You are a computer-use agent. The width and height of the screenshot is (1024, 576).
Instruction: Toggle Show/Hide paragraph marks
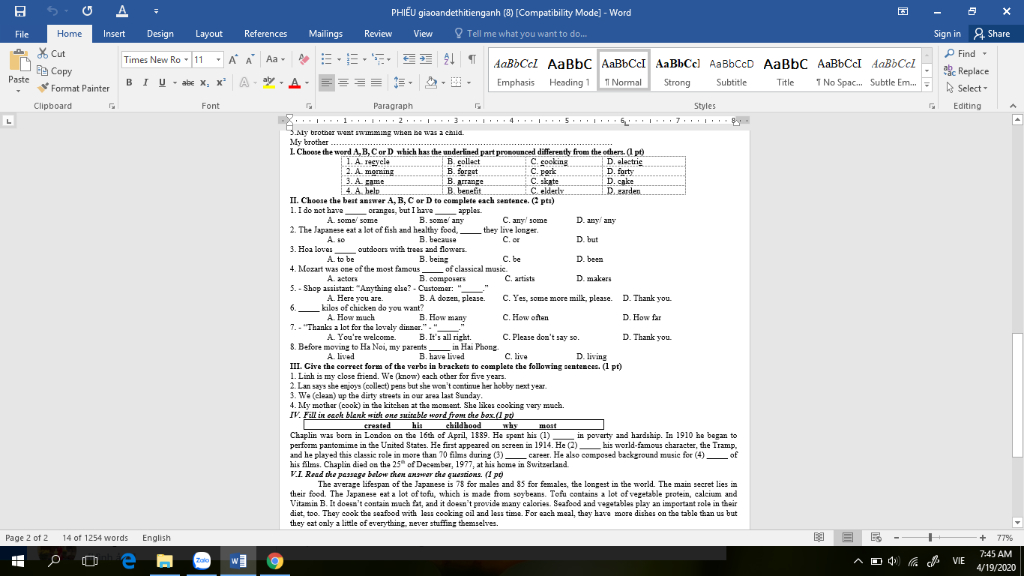click(x=472, y=59)
